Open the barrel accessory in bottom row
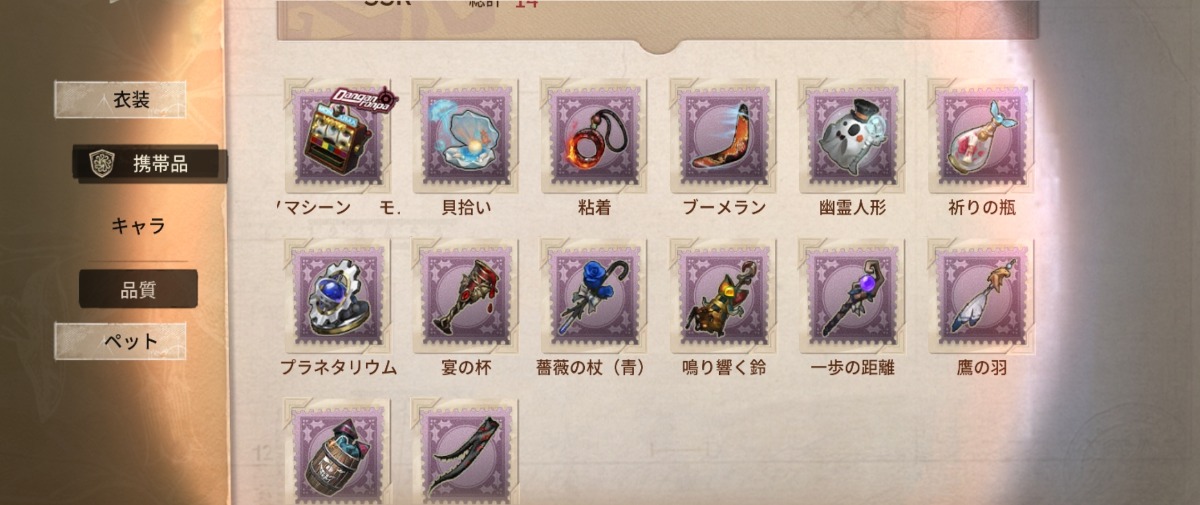This screenshot has width=1200, height=505. coord(337,452)
